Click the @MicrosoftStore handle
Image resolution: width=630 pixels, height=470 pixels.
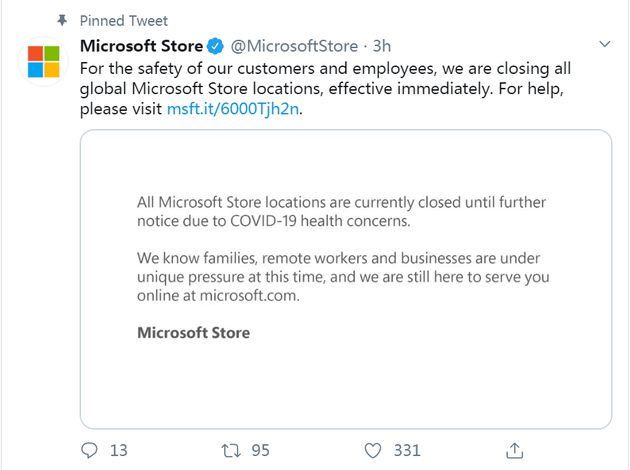pos(294,46)
